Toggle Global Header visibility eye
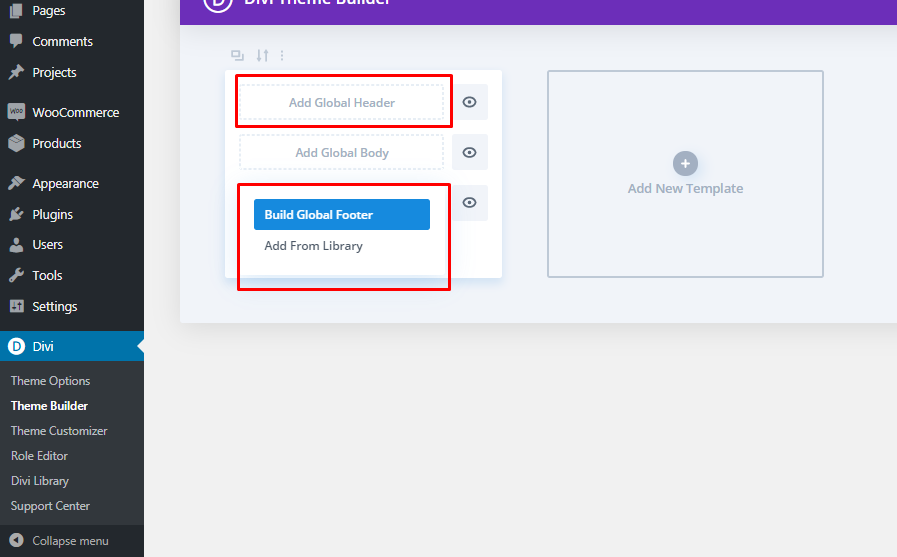Screen dimensions: 897x557 tap(470, 102)
